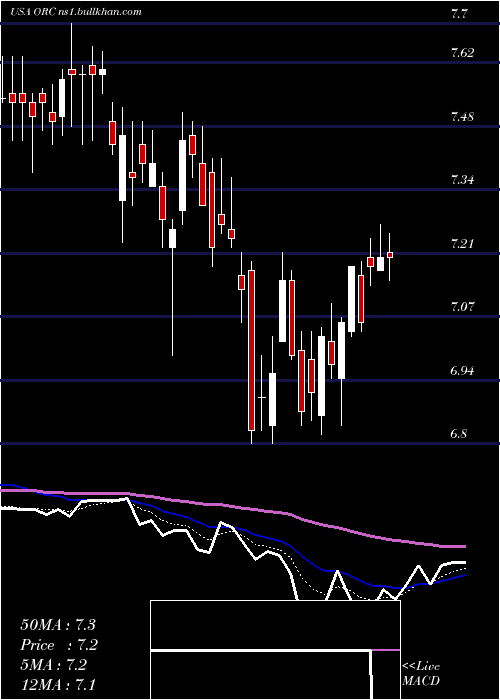Click the right end of the blue moving average line

pos(464,576)
